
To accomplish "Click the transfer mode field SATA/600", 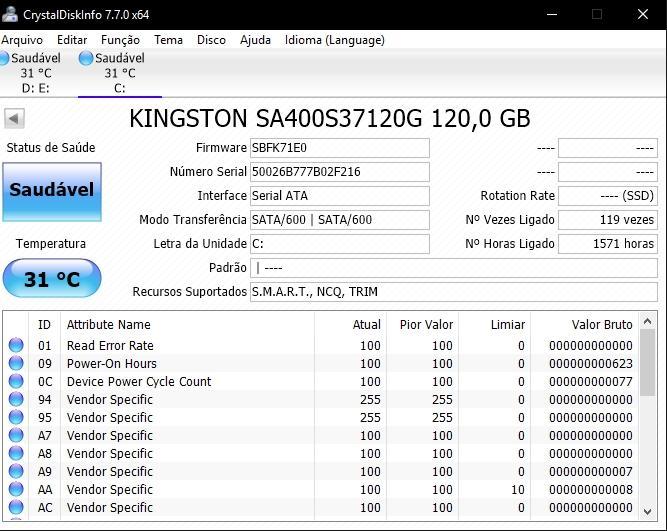I will 339,220.
